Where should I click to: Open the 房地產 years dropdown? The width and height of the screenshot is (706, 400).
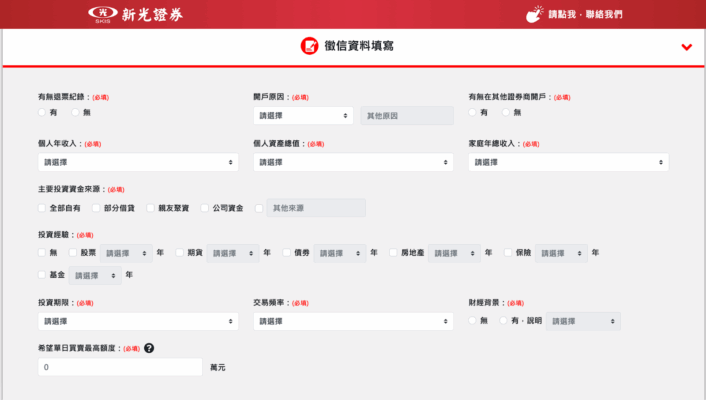tap(454, 253)
